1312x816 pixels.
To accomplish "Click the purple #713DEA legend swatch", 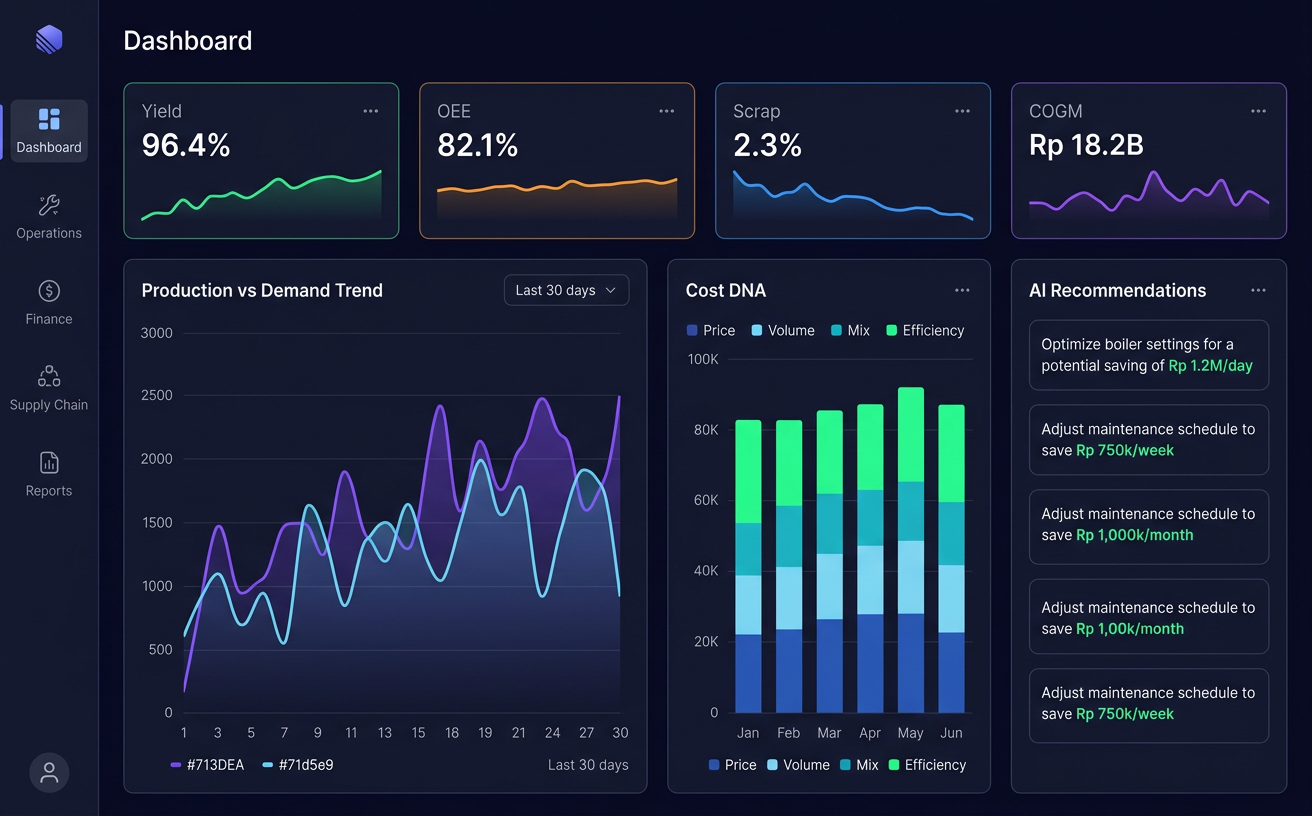I will coord(176,765).
